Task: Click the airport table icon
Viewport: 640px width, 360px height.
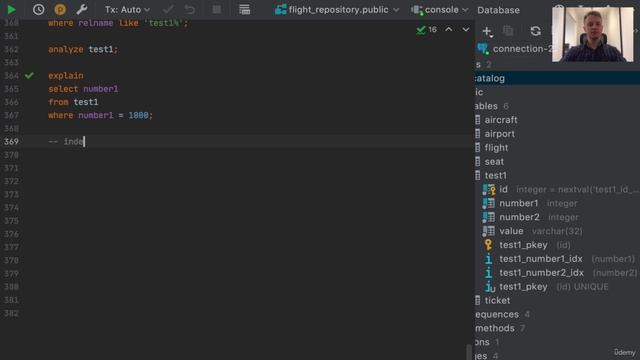Action: point(478,134)
